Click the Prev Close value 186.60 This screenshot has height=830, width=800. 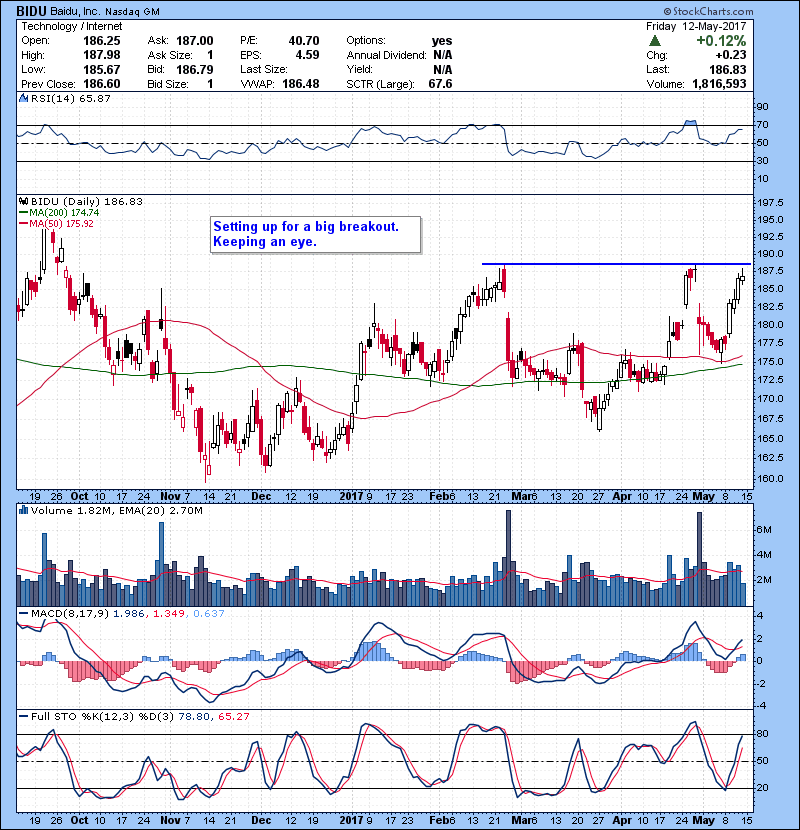(102, 84)
